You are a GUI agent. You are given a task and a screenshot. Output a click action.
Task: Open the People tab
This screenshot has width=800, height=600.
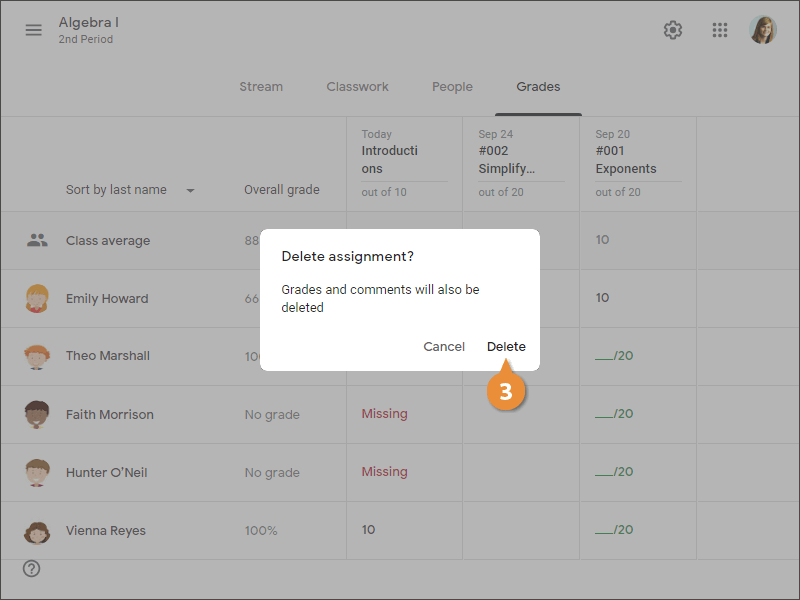coord(452,87)
